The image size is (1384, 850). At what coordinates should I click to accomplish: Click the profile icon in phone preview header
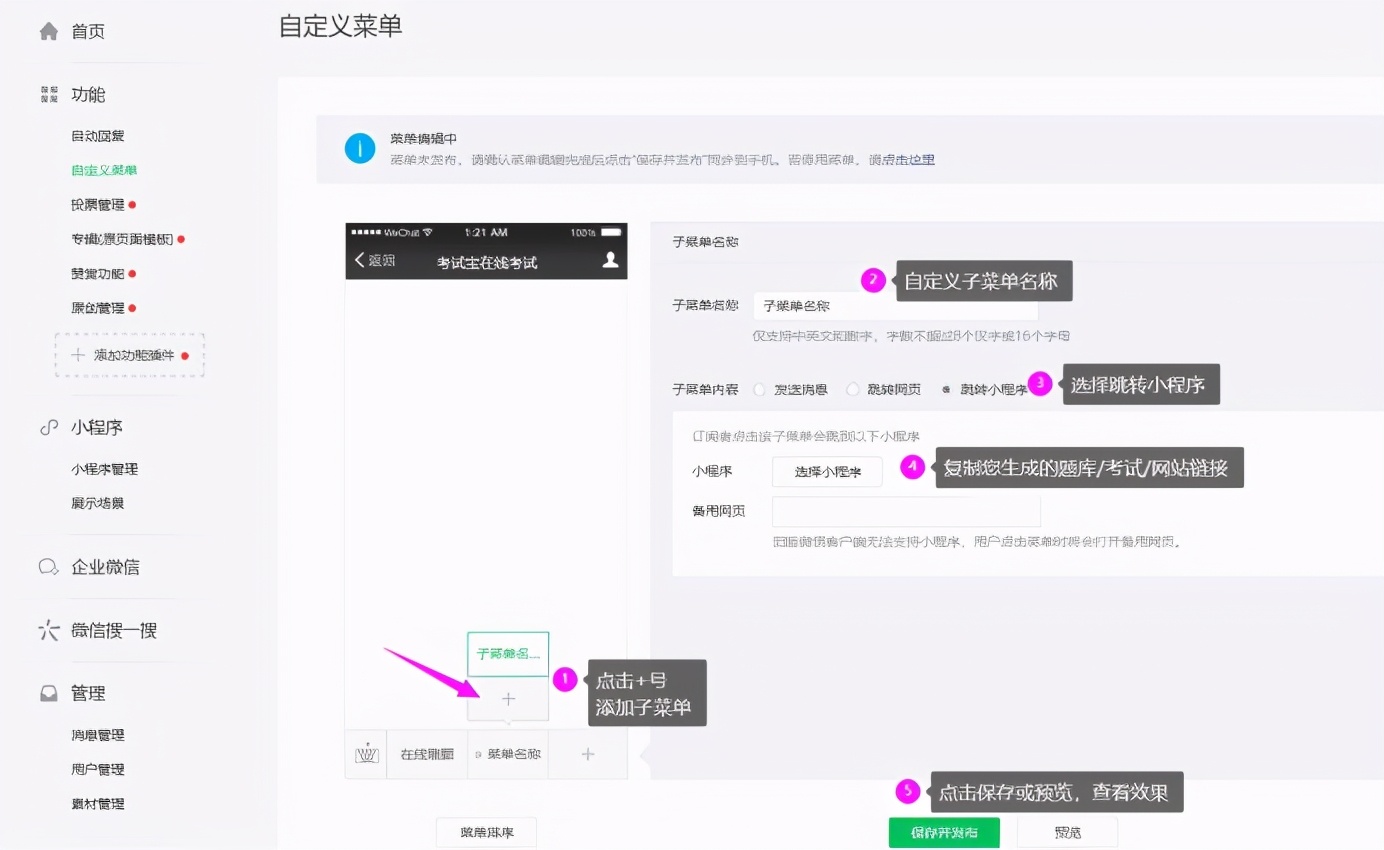(x=610, y=260)
